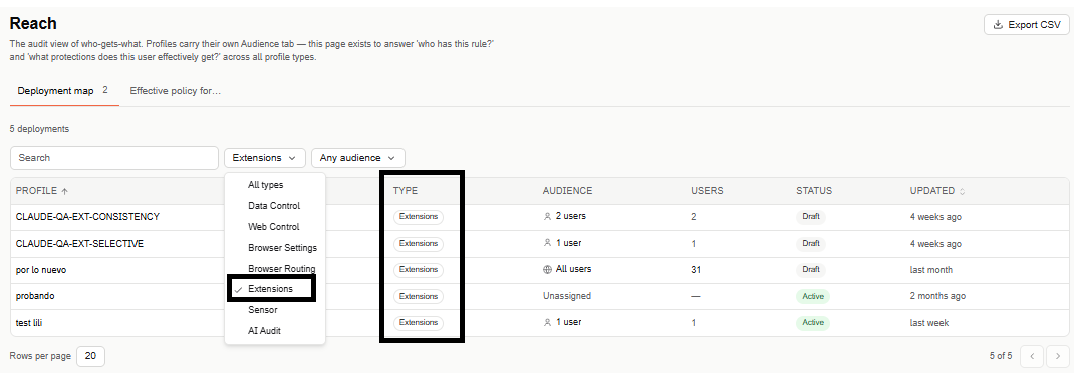The width and height of the screenshot is (1076, 373).
Task: Focus the Search input field
Action: point(115,158)
